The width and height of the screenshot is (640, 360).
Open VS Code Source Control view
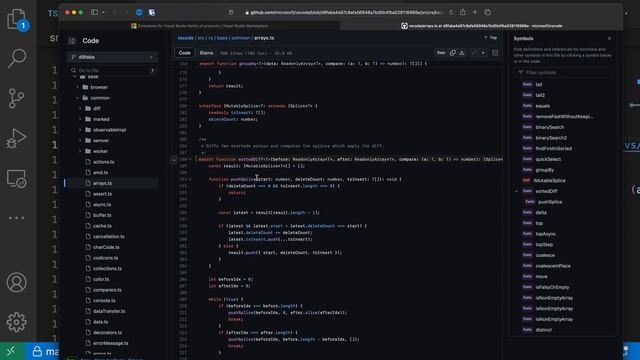pyautogui.click(x=16, y=98)
